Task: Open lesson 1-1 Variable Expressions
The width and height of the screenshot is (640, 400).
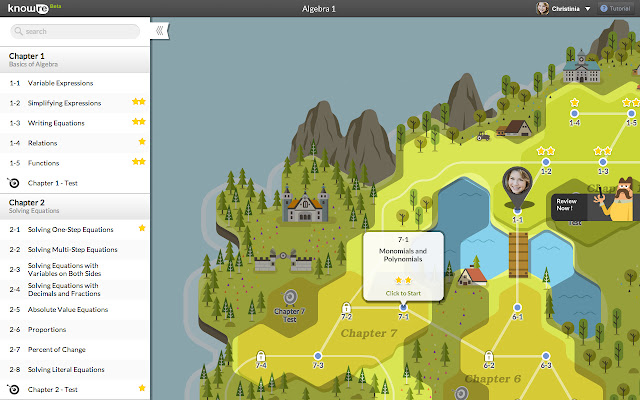Action: point(75,83)
